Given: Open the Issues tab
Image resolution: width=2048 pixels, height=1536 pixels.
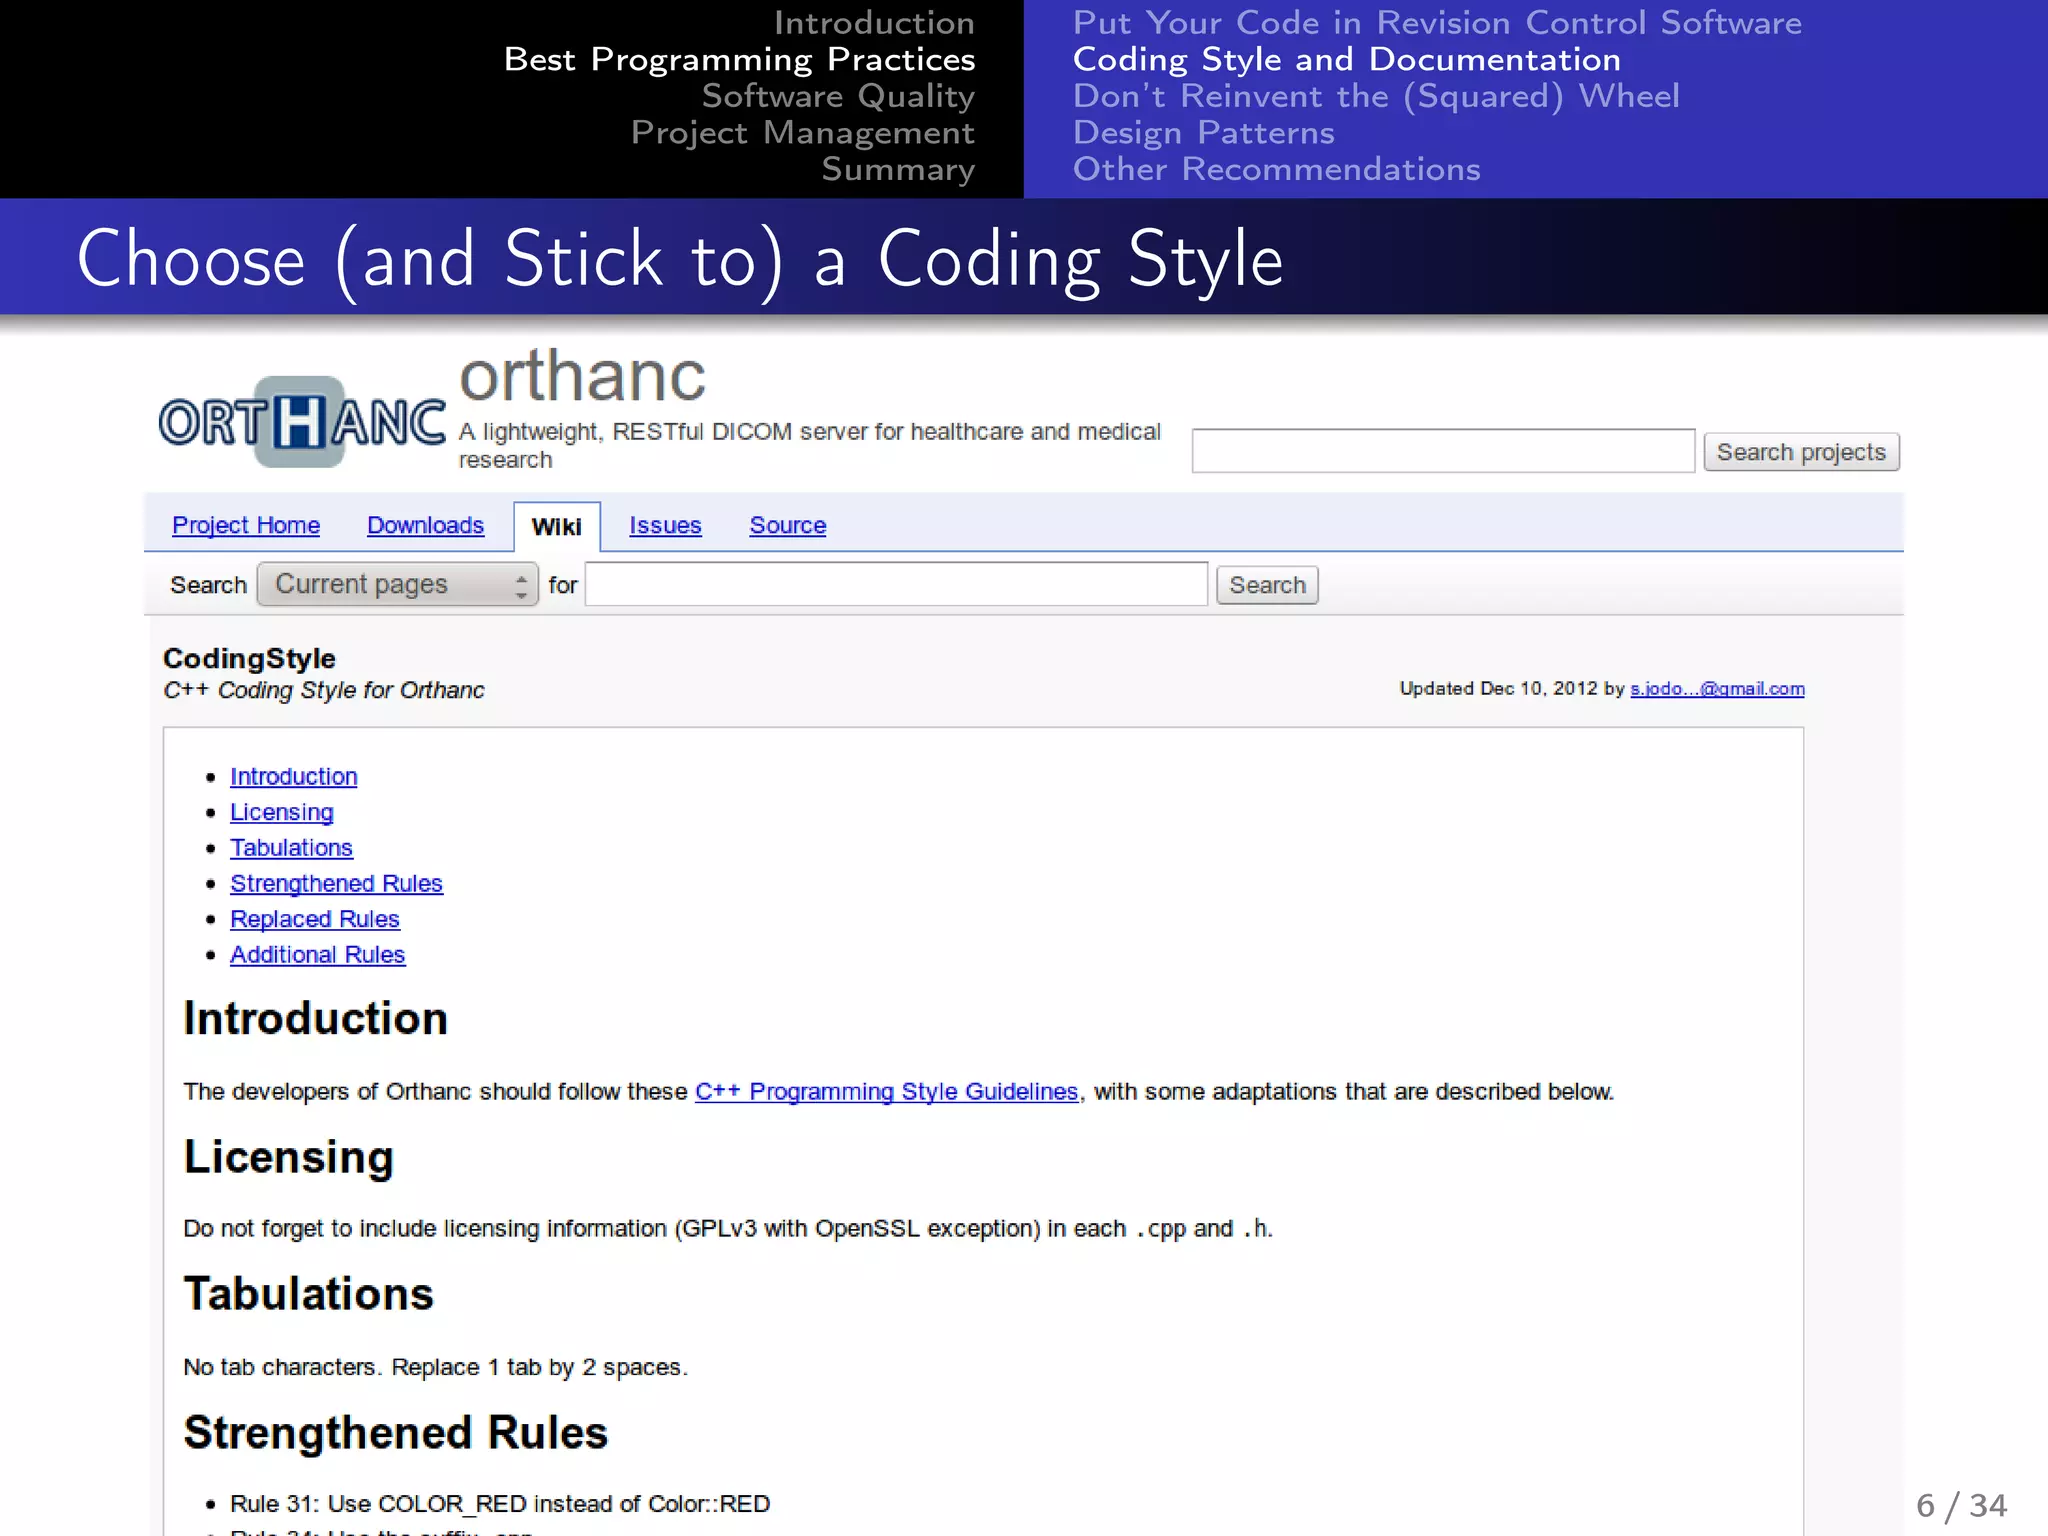Looking at the screenshot, I should [x=665, y=525].
